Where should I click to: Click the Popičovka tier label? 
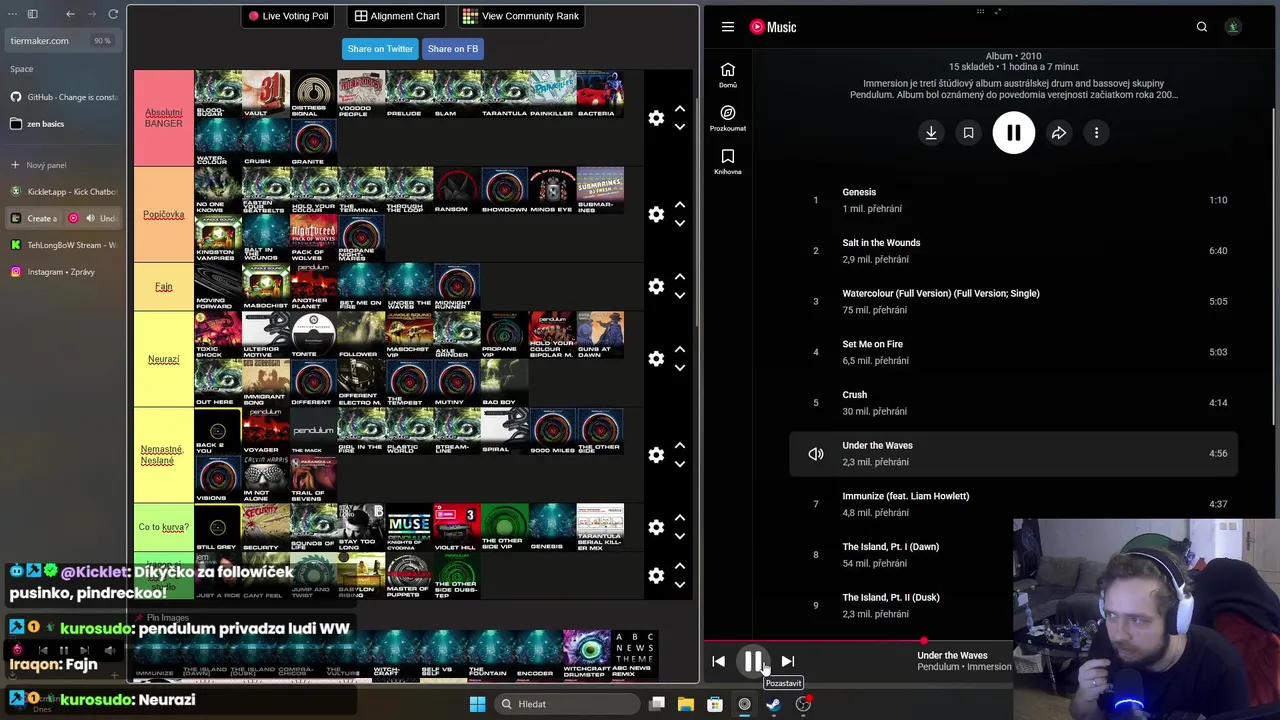pyautogui.click(x=164, y=214)
